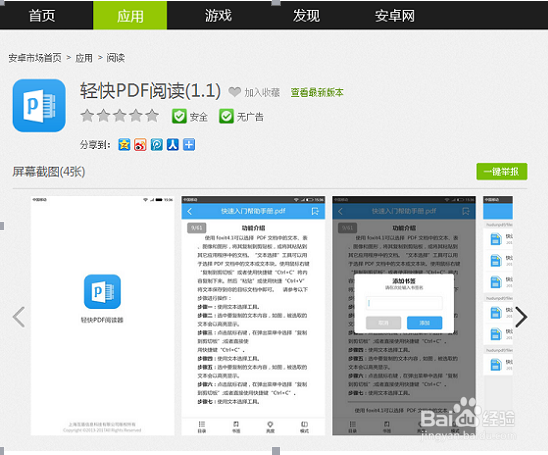Open more share options plus icon
The image size is (548, 455).
coord(189,144)
